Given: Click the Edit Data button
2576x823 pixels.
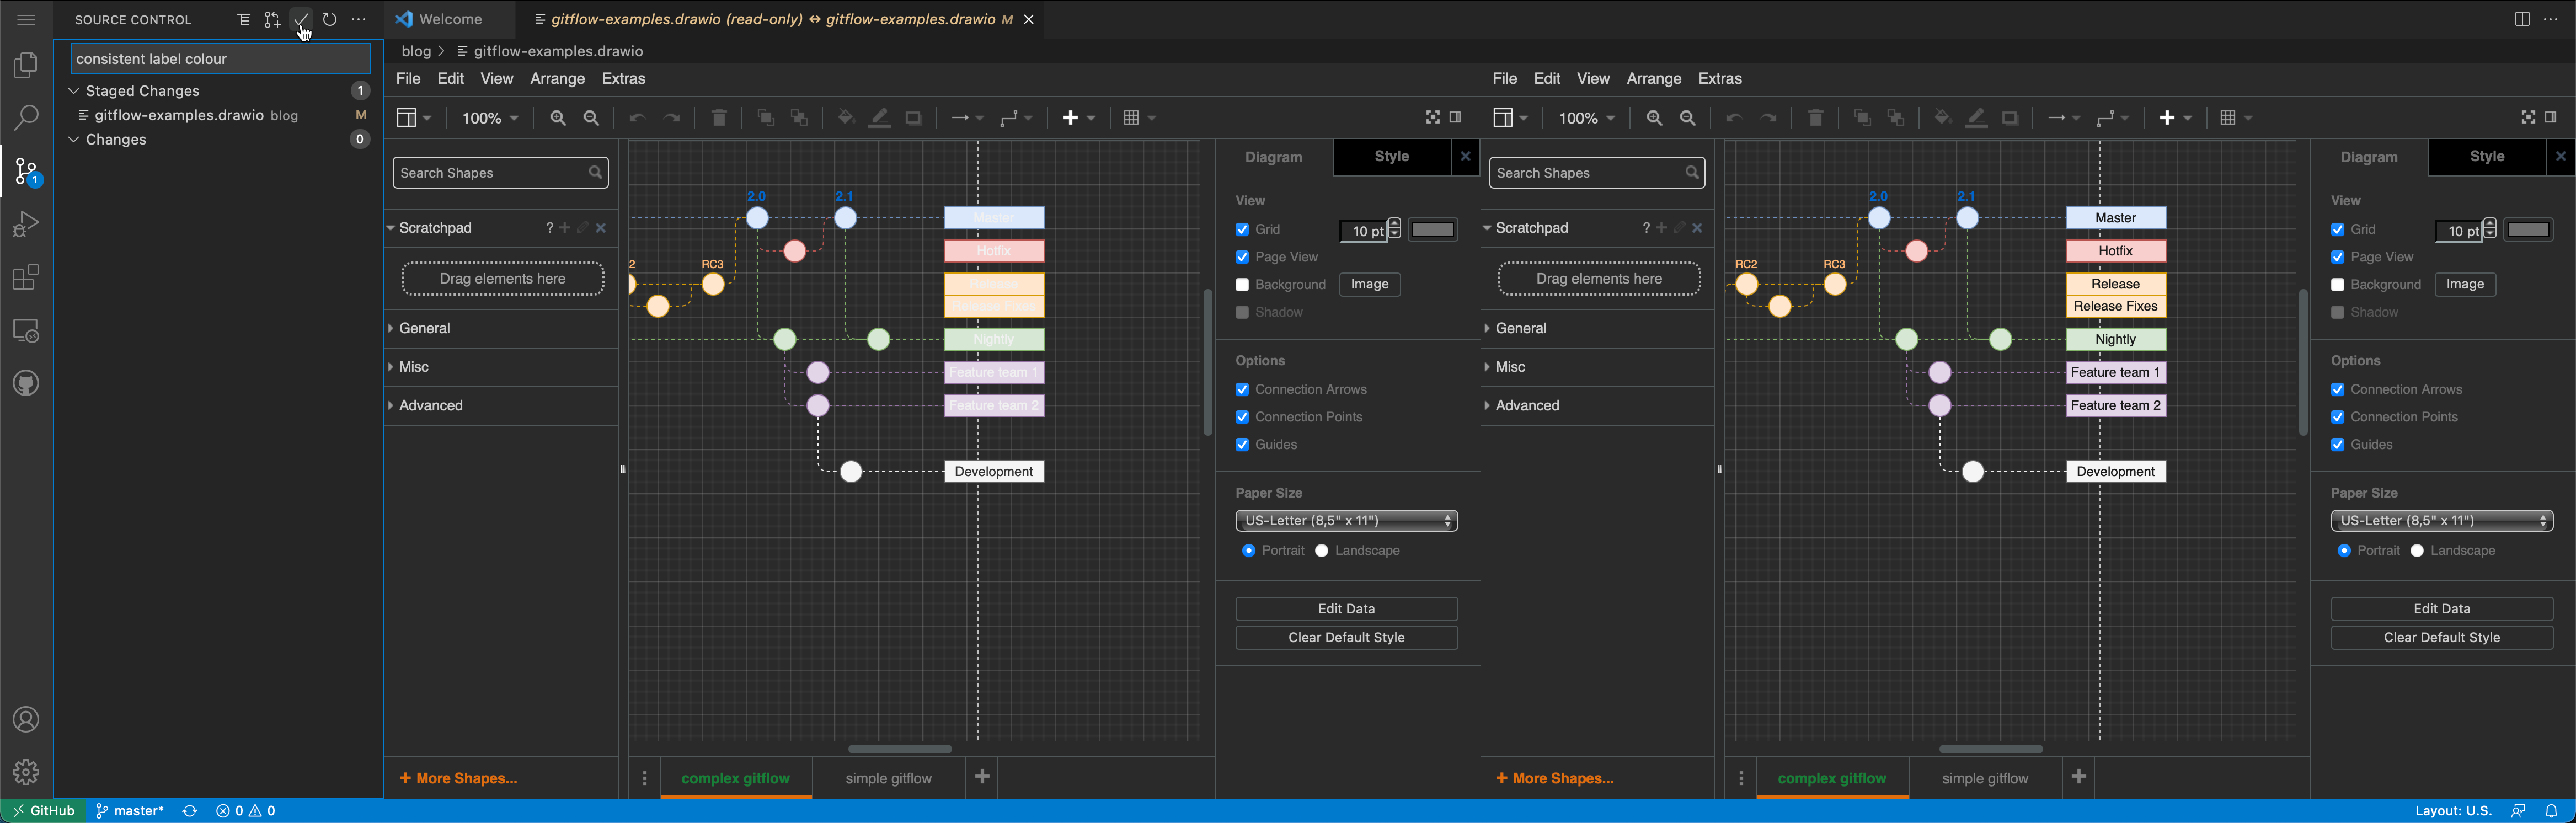Looking at the screenshot, I should pyautogui.click(x=1346, y=608).
